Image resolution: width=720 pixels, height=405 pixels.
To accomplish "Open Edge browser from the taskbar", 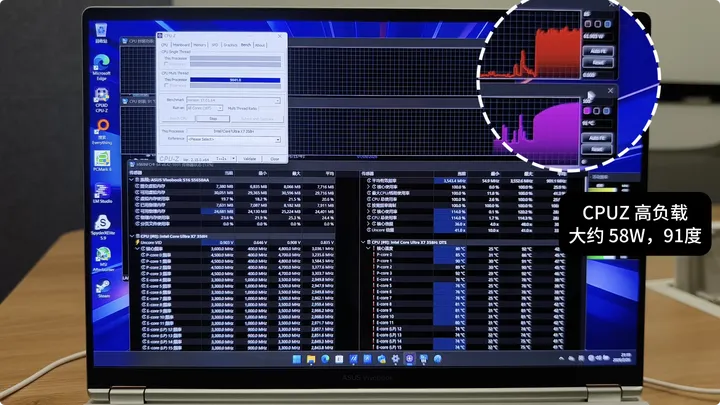I will pyautogui.click(x=325, y=359).
